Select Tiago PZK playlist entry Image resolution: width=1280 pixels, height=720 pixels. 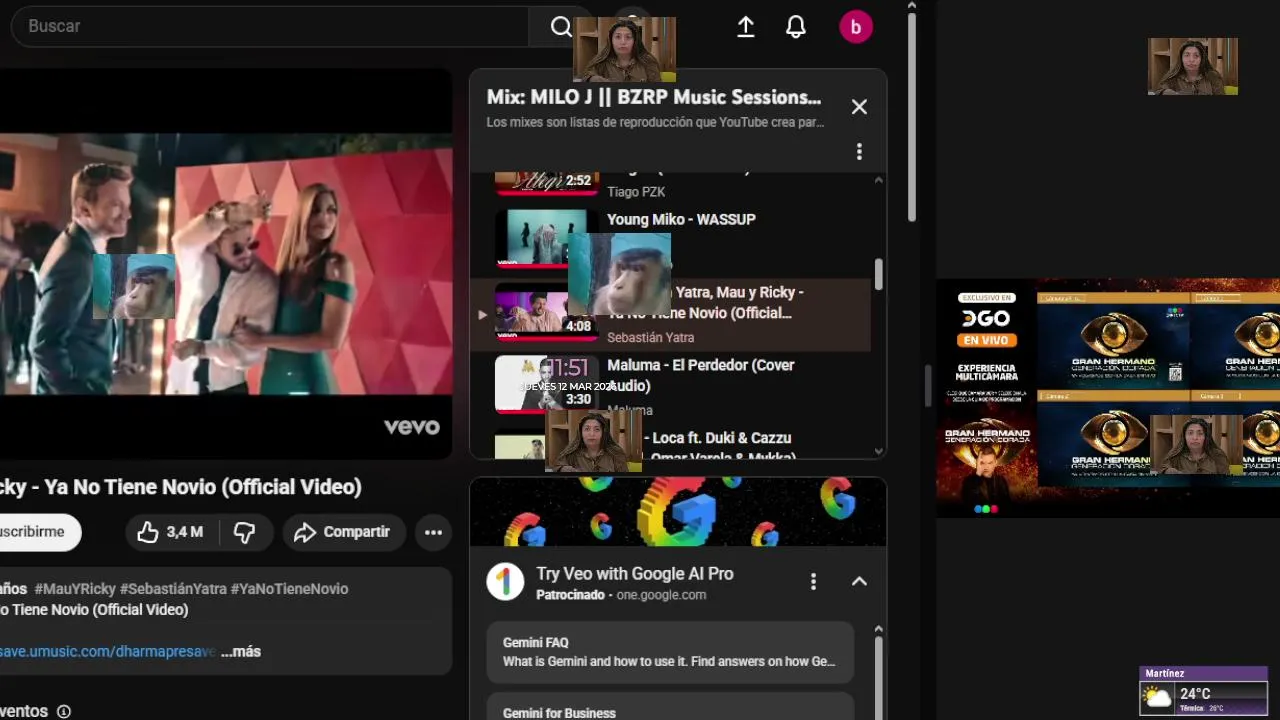(x=636, y=192)
